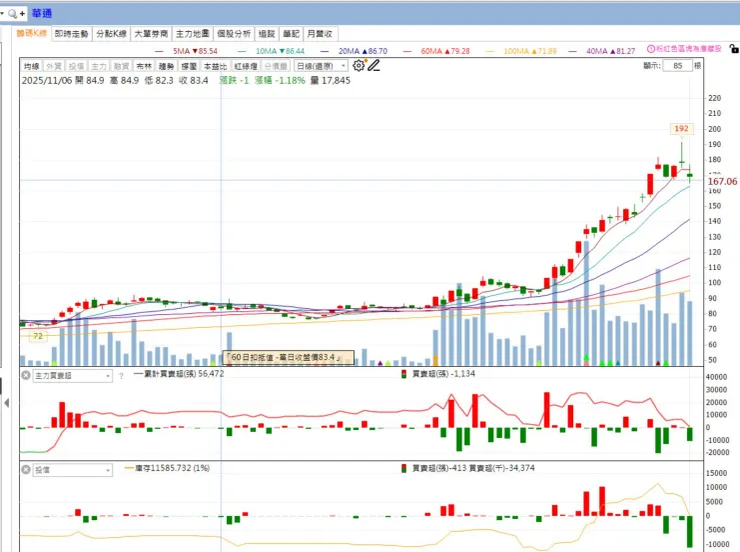Toggle the 紅綠燈 overlay button
The image size is (740, 552).
(x=245, y=66)
